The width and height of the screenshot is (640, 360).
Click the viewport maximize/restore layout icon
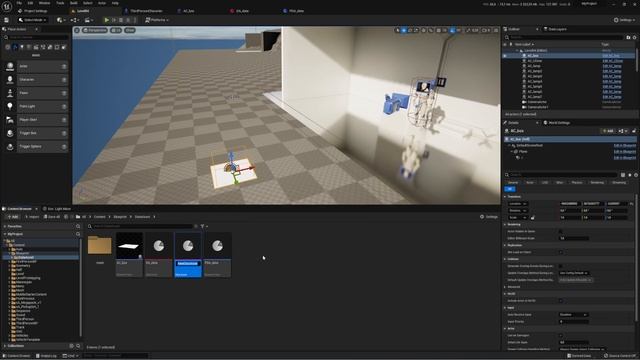click(496, 30)
